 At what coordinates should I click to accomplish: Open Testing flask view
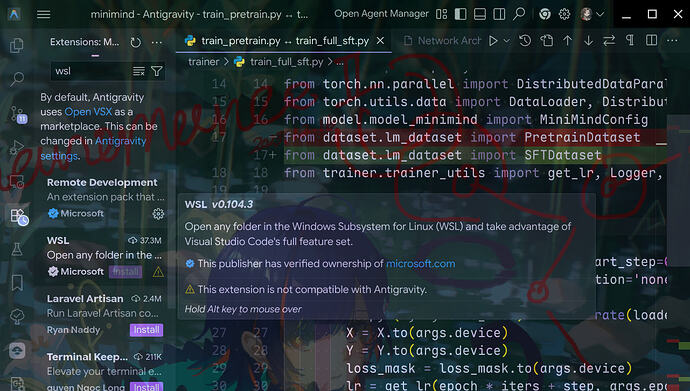(x=17, y=249)
